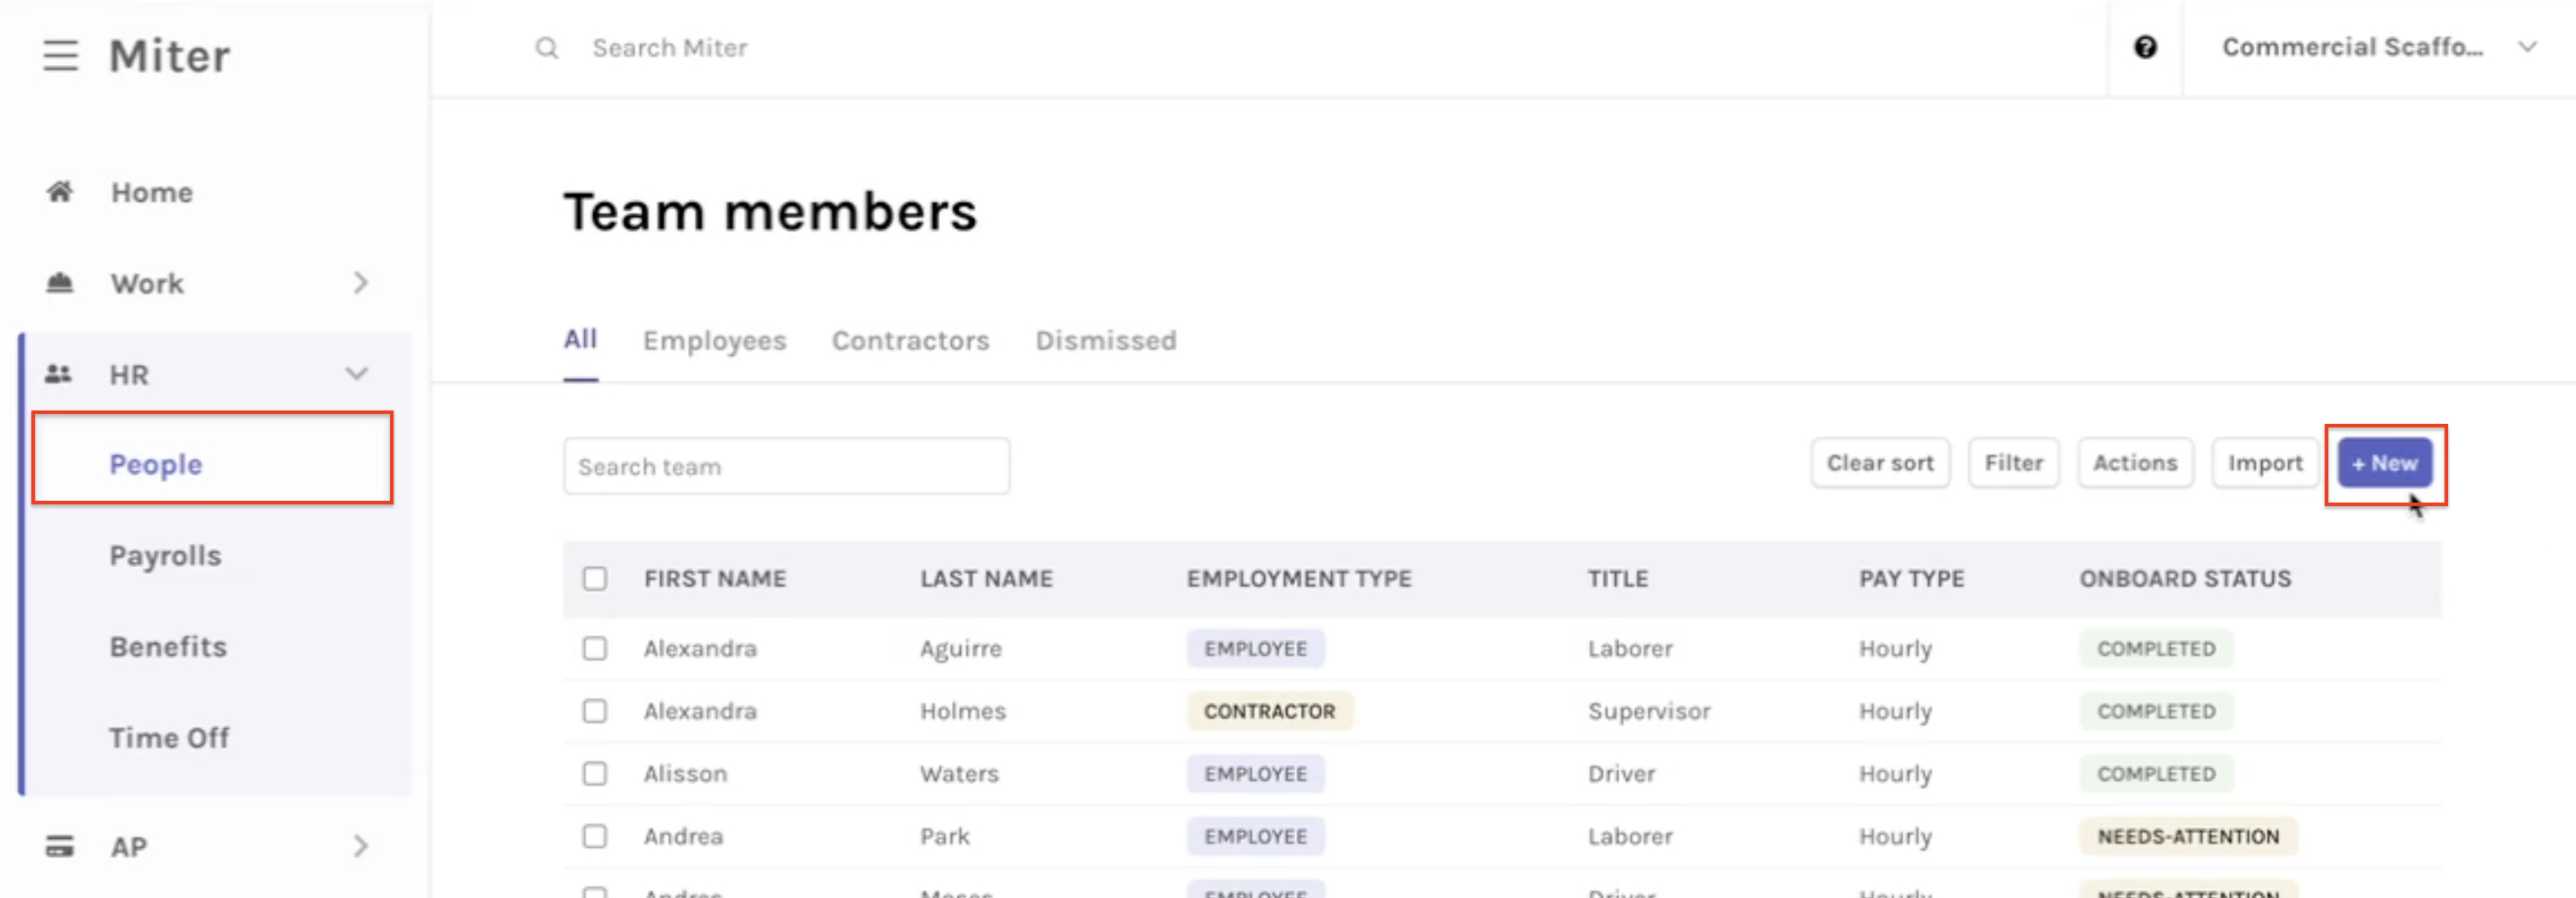The height and width of the screenshot is (898, 2576).
Task: Click the AP card icon
Action: point(60,847)
